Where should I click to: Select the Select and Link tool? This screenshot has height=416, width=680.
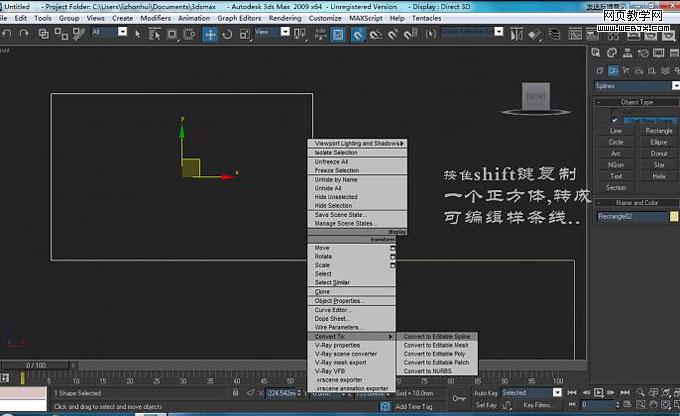coord(43,34)
